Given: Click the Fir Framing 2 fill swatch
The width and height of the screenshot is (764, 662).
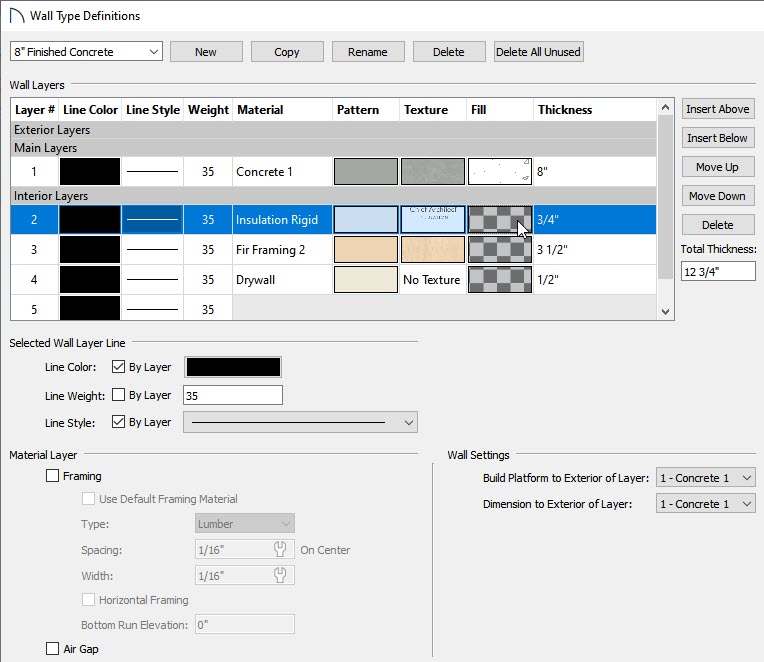Looking at the screenshot, I should [500, 249].
